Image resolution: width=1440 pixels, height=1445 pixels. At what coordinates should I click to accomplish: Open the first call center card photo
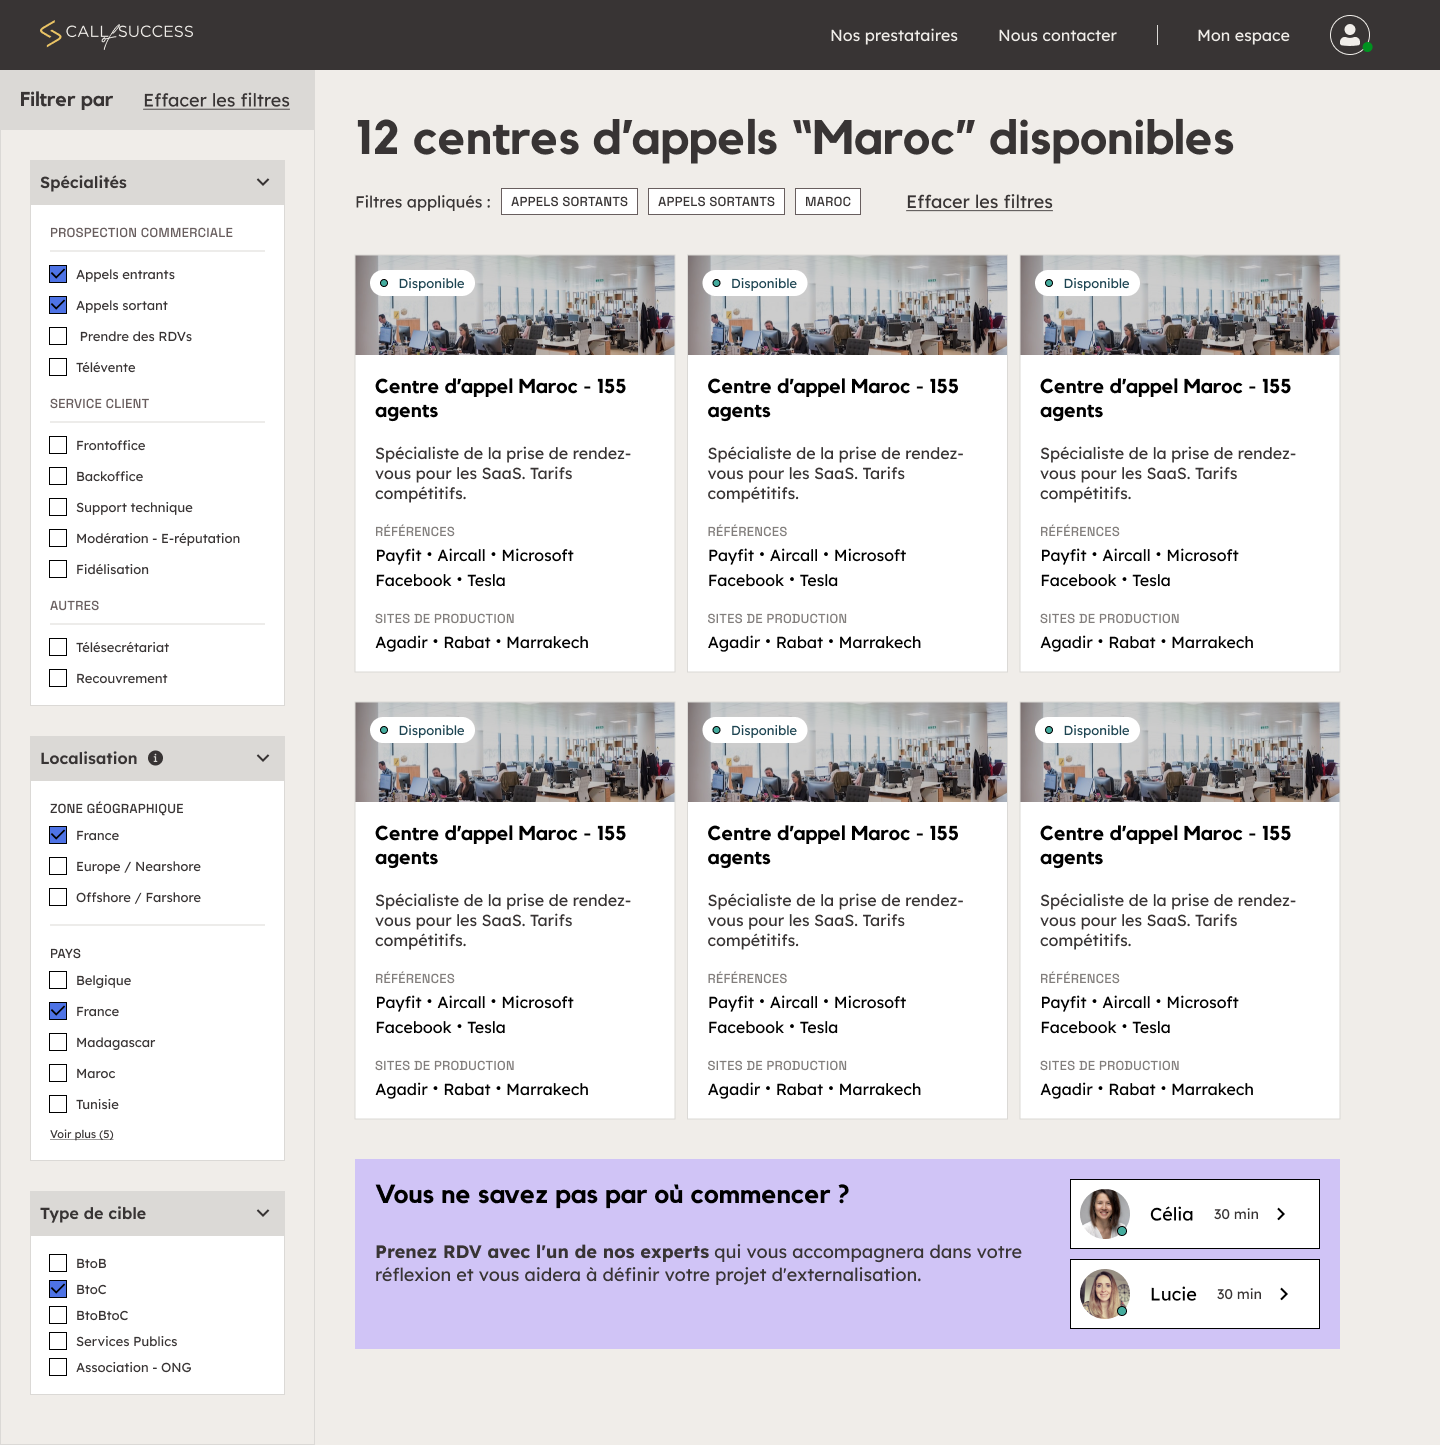(x=514, y=315)
